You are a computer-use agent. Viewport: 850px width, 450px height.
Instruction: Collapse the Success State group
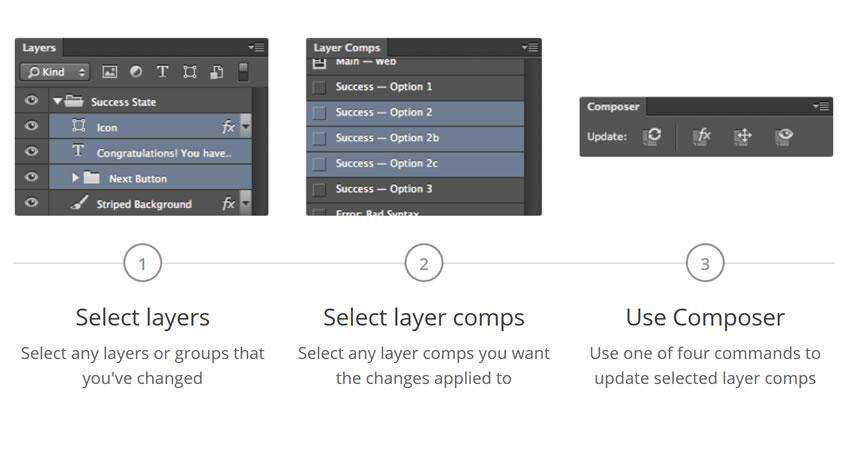(x=58, y=101)
